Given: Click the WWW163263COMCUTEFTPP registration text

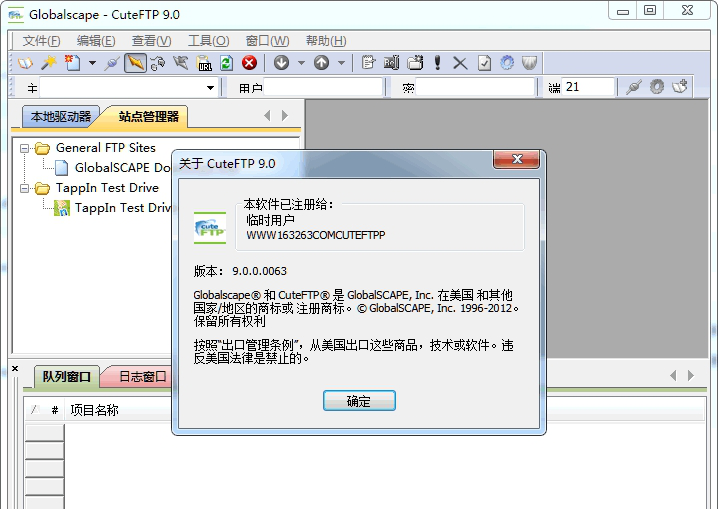Looking at the screenshot, I should point(315,235).
